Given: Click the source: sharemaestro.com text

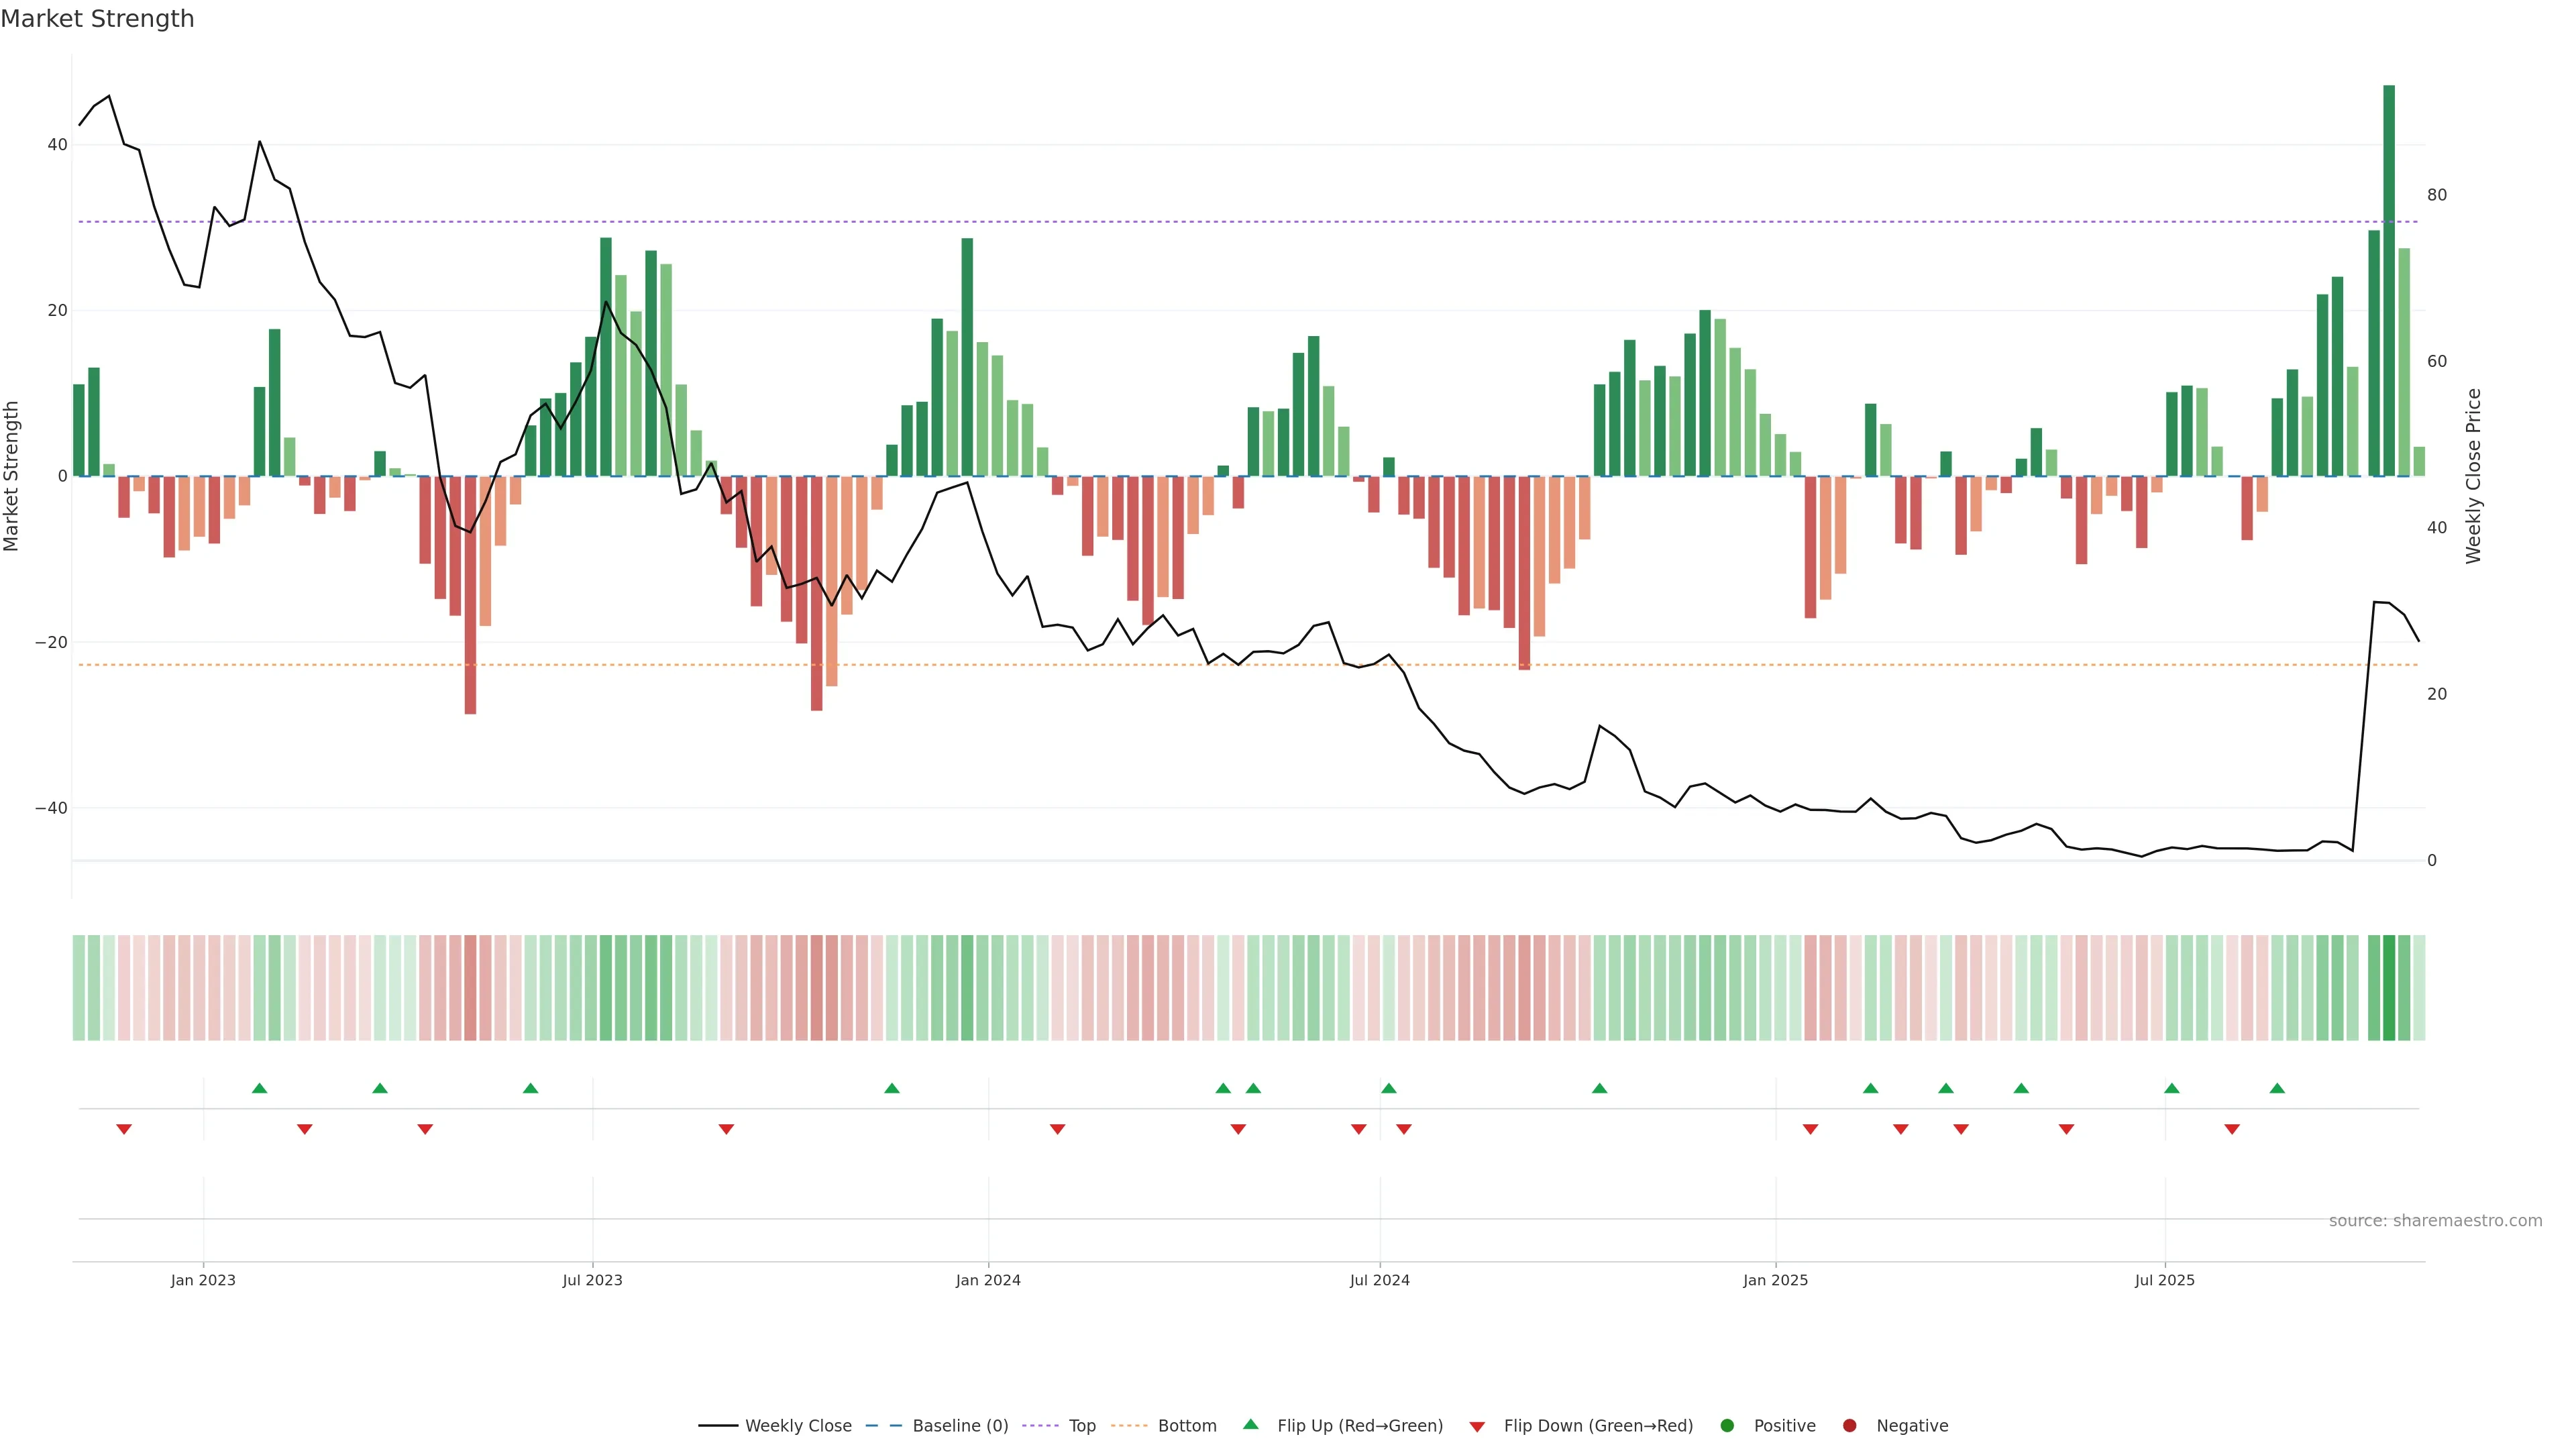Looking at the screenshot, I should tap(2435, 1221).
